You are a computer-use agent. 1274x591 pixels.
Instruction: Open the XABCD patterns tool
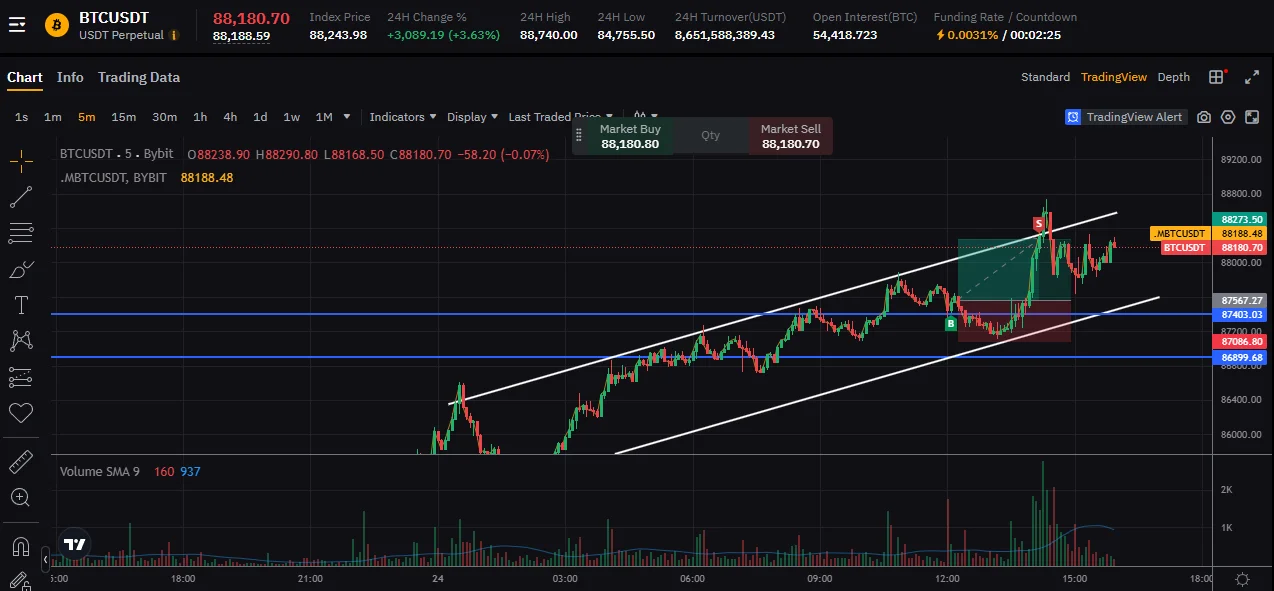pos(21,341)
